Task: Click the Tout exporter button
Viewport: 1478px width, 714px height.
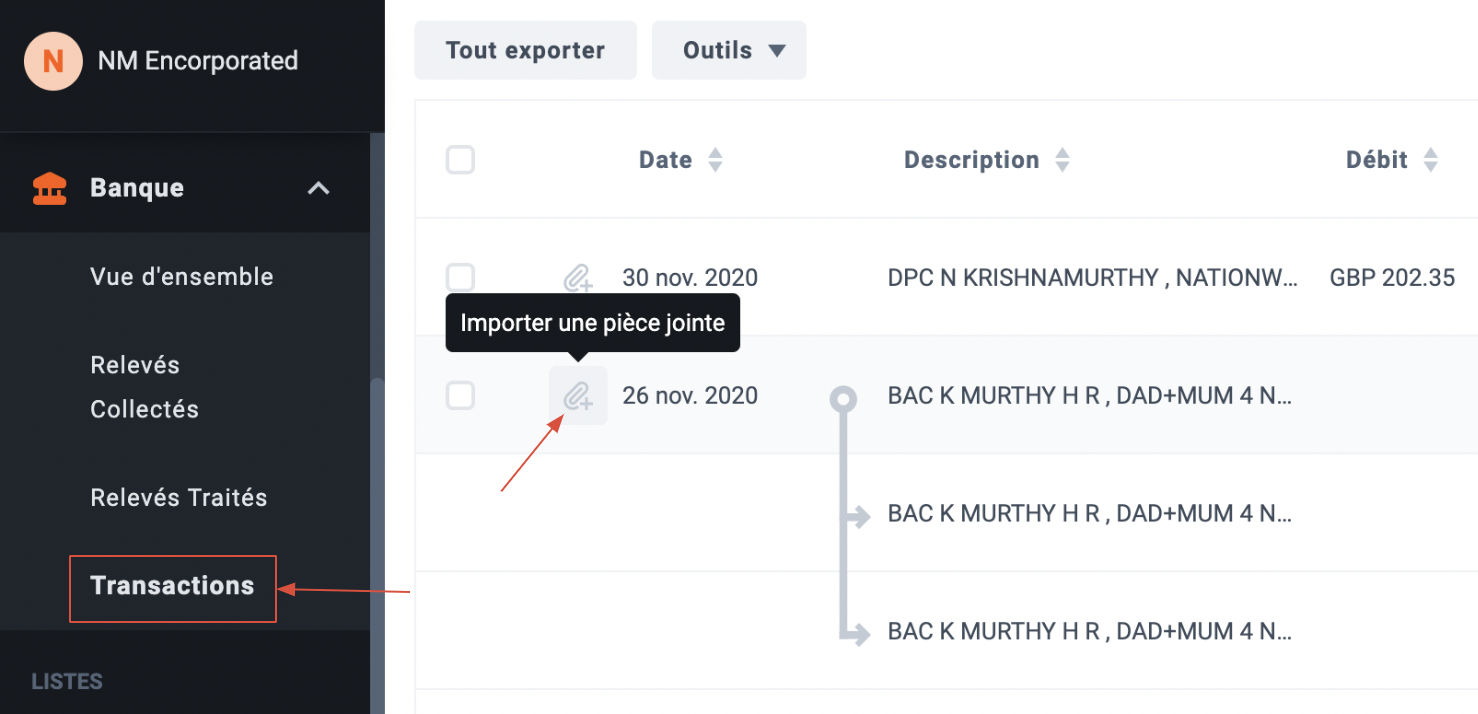Action: tap(526, 50)
